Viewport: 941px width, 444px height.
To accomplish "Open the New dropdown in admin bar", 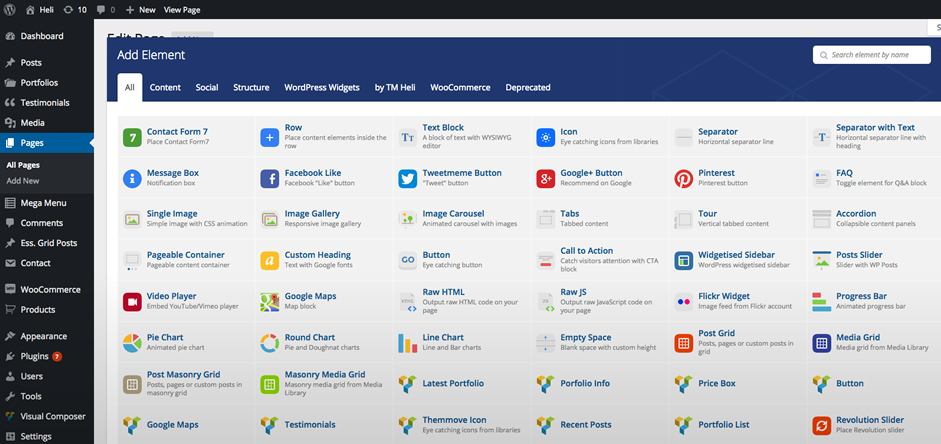I will pyautogui.click(x=141, y=9).
